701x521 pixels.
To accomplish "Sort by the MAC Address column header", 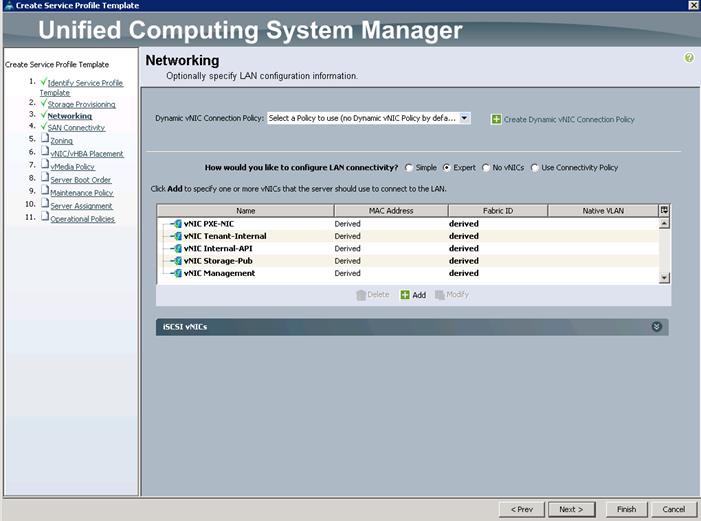I will [391, 211].
